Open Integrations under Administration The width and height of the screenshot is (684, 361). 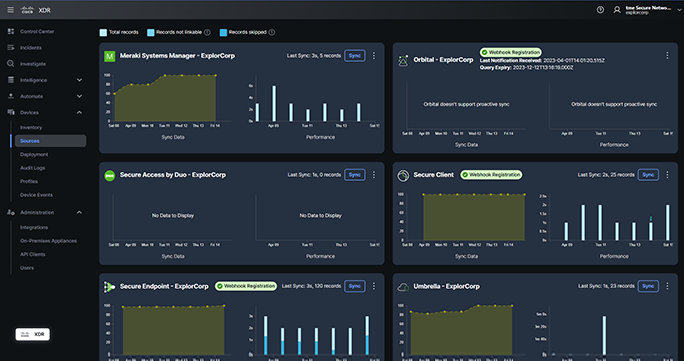tap(34, 227)
